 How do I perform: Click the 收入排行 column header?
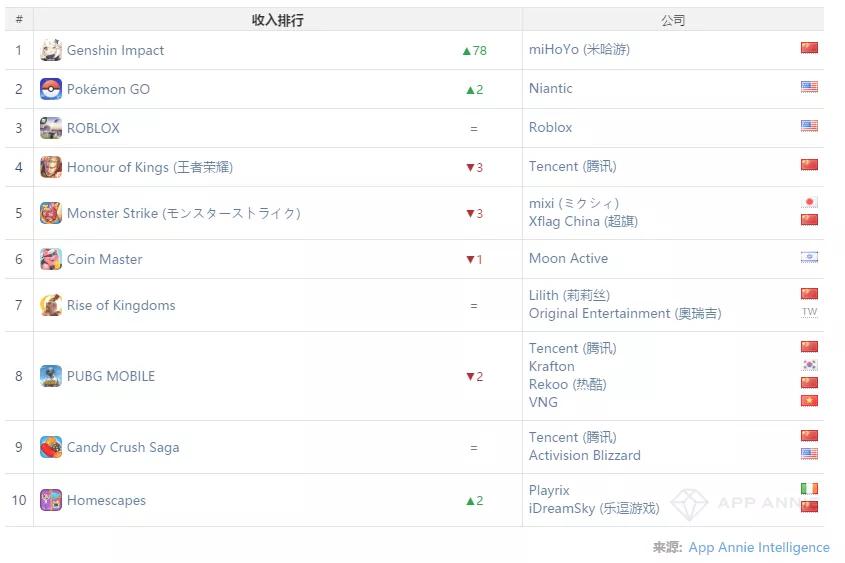[x=278, y=20]
